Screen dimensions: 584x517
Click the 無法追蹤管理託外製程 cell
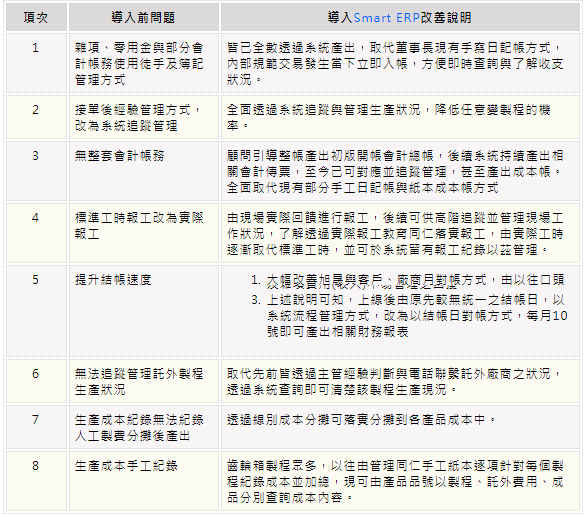click(x=144, y=381)
